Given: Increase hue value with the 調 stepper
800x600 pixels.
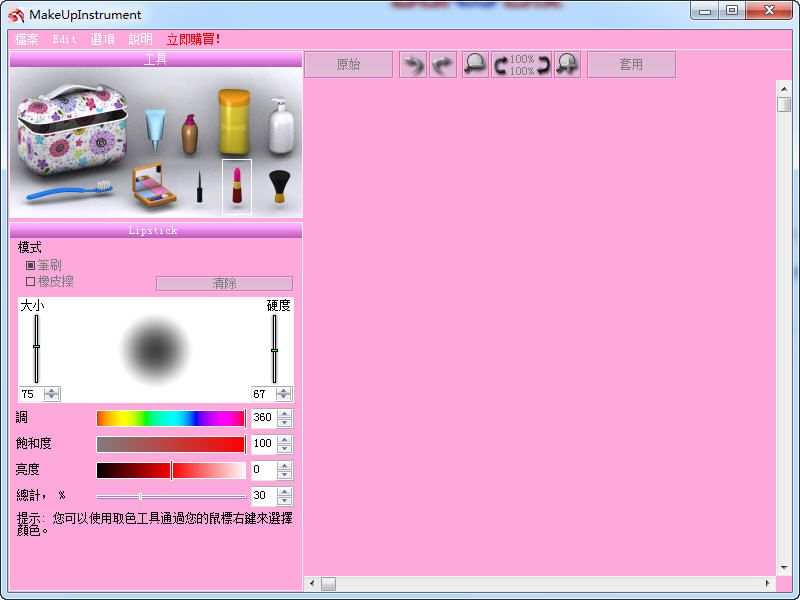Looking at the screenshot, I should pos(284,413).
